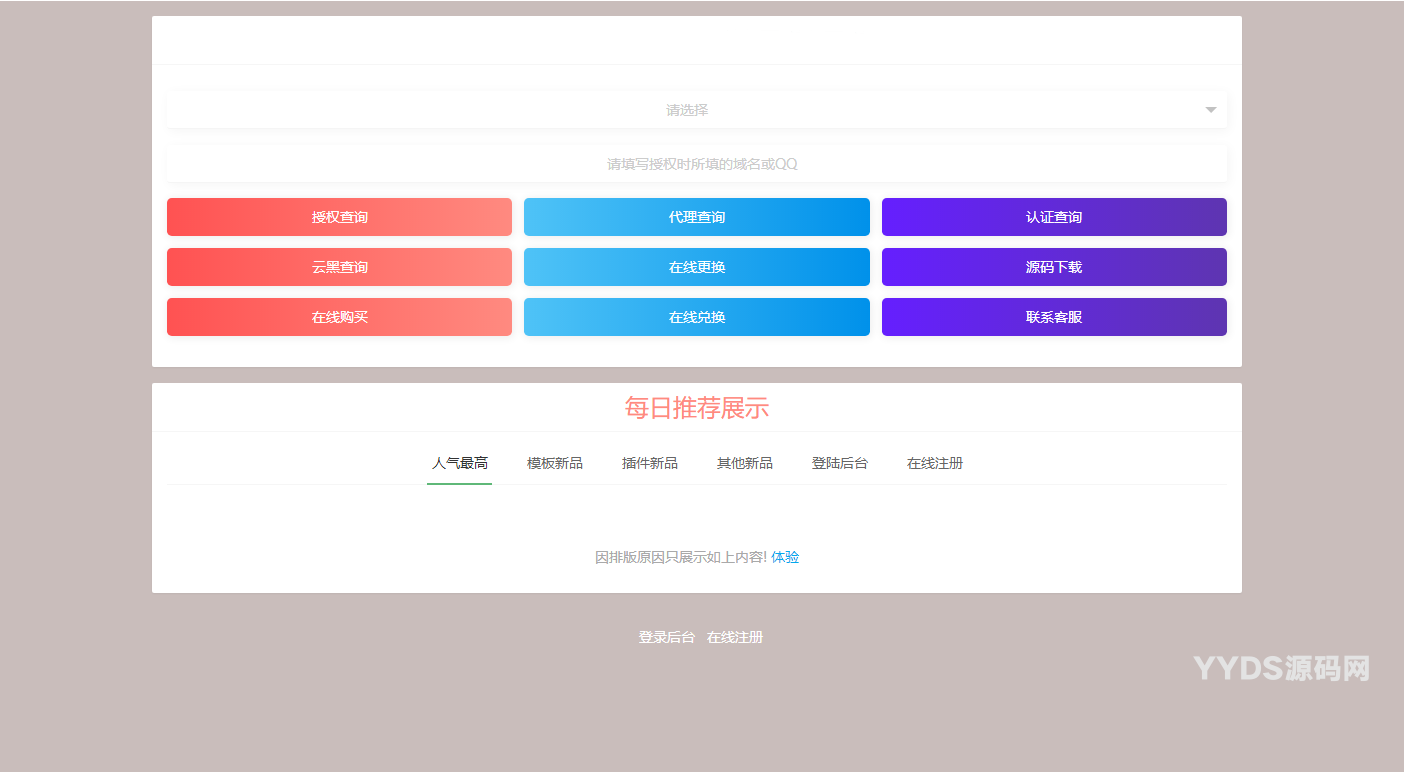The image size is (1404, 772).
Task: Click the footer 登录后台 link
Action: click(x=666, y=637)
